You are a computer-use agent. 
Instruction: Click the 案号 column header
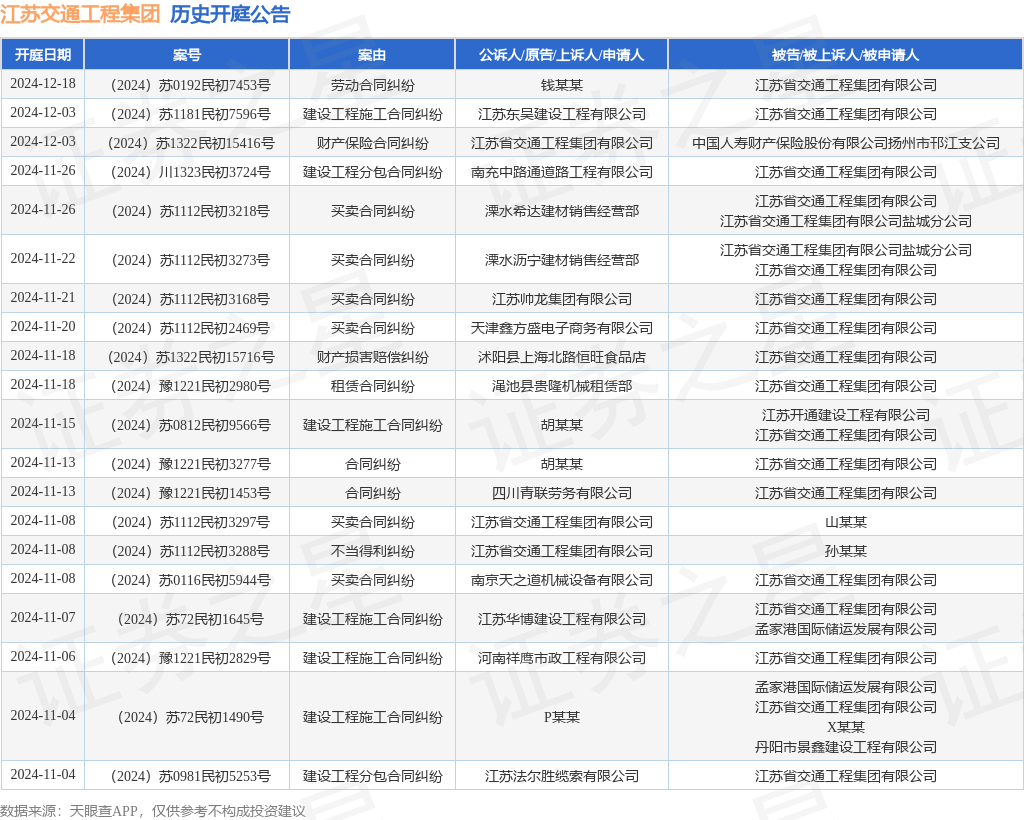tap(187, 55)
